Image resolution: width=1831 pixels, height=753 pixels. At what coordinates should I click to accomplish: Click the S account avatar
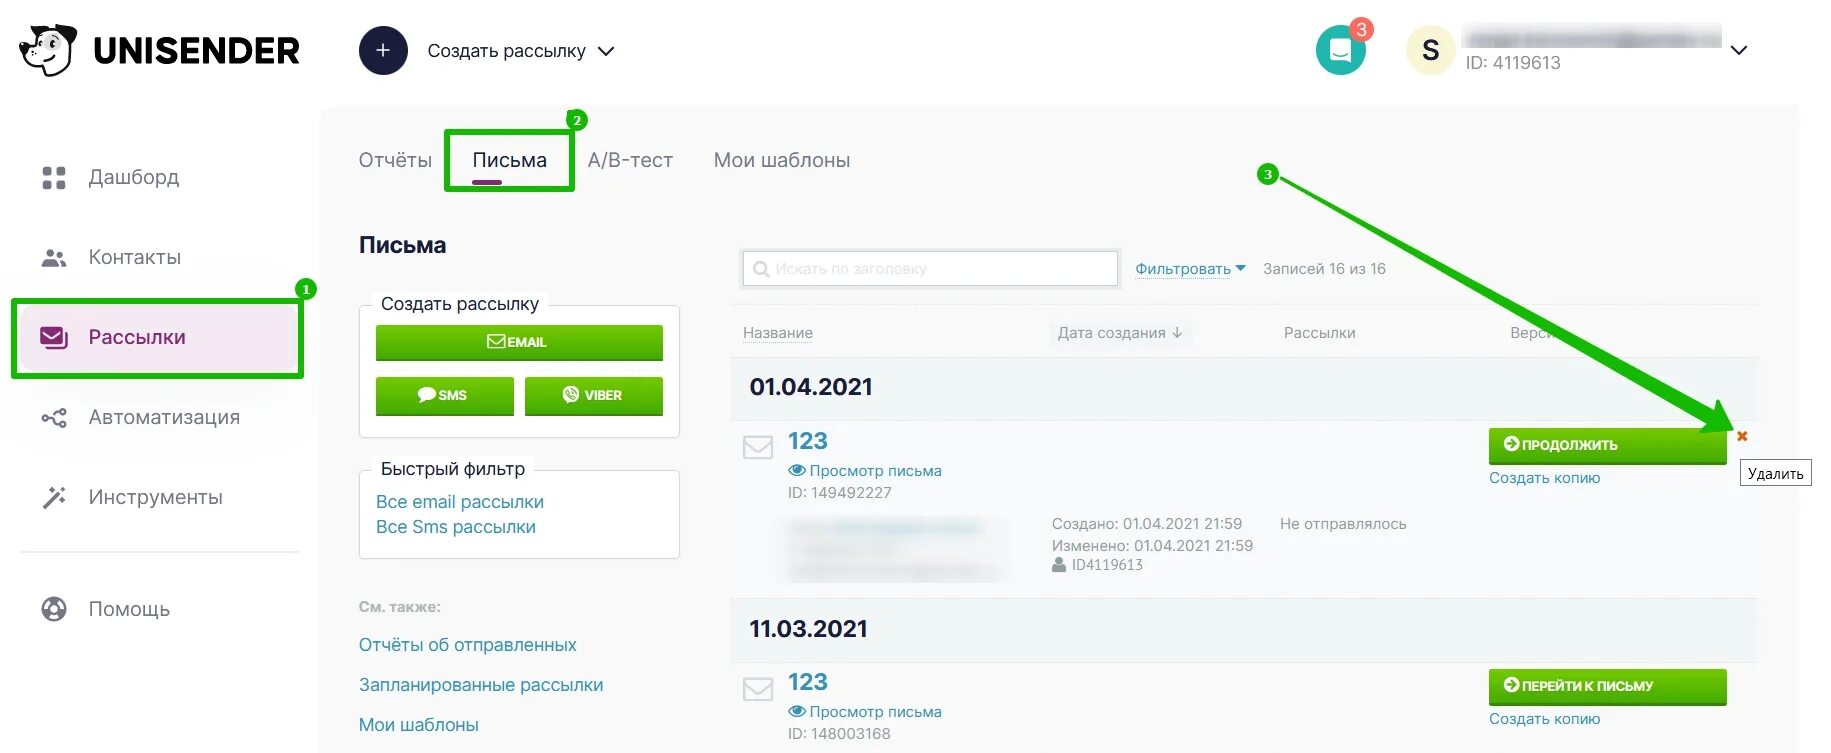(1430, 50)
